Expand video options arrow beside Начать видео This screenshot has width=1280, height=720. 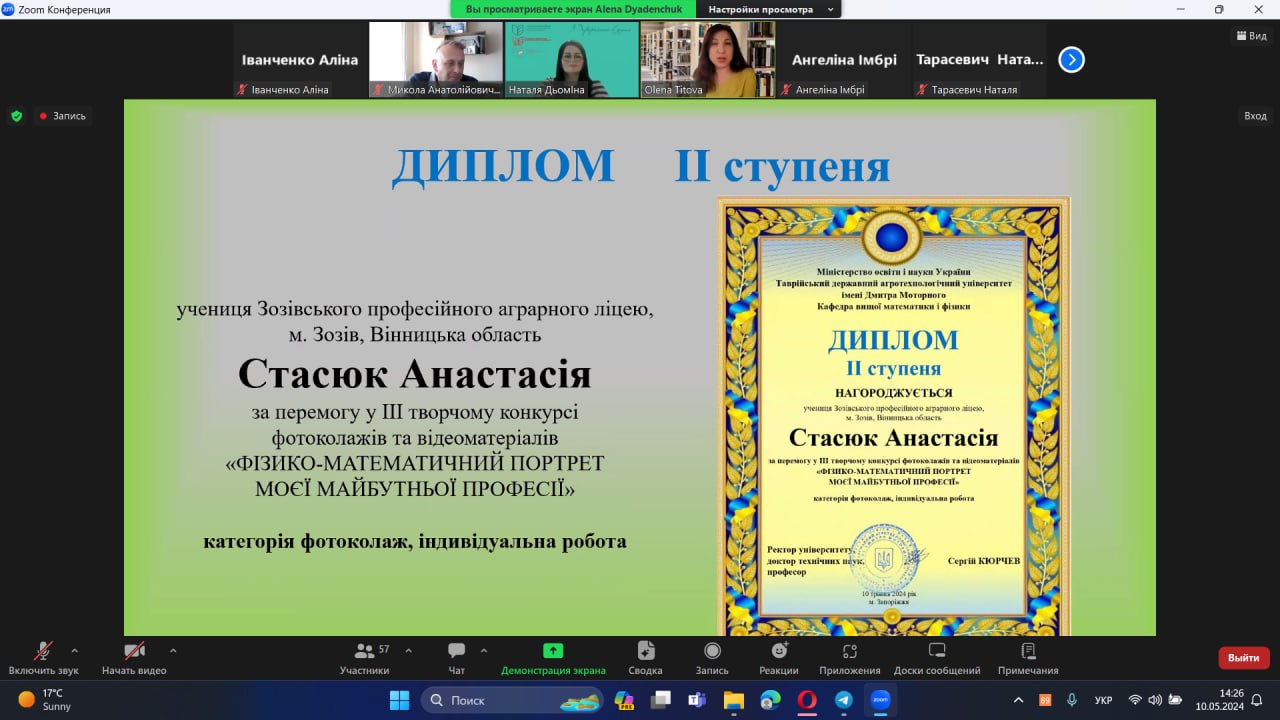pyautogui.click(x=173, y=650)
